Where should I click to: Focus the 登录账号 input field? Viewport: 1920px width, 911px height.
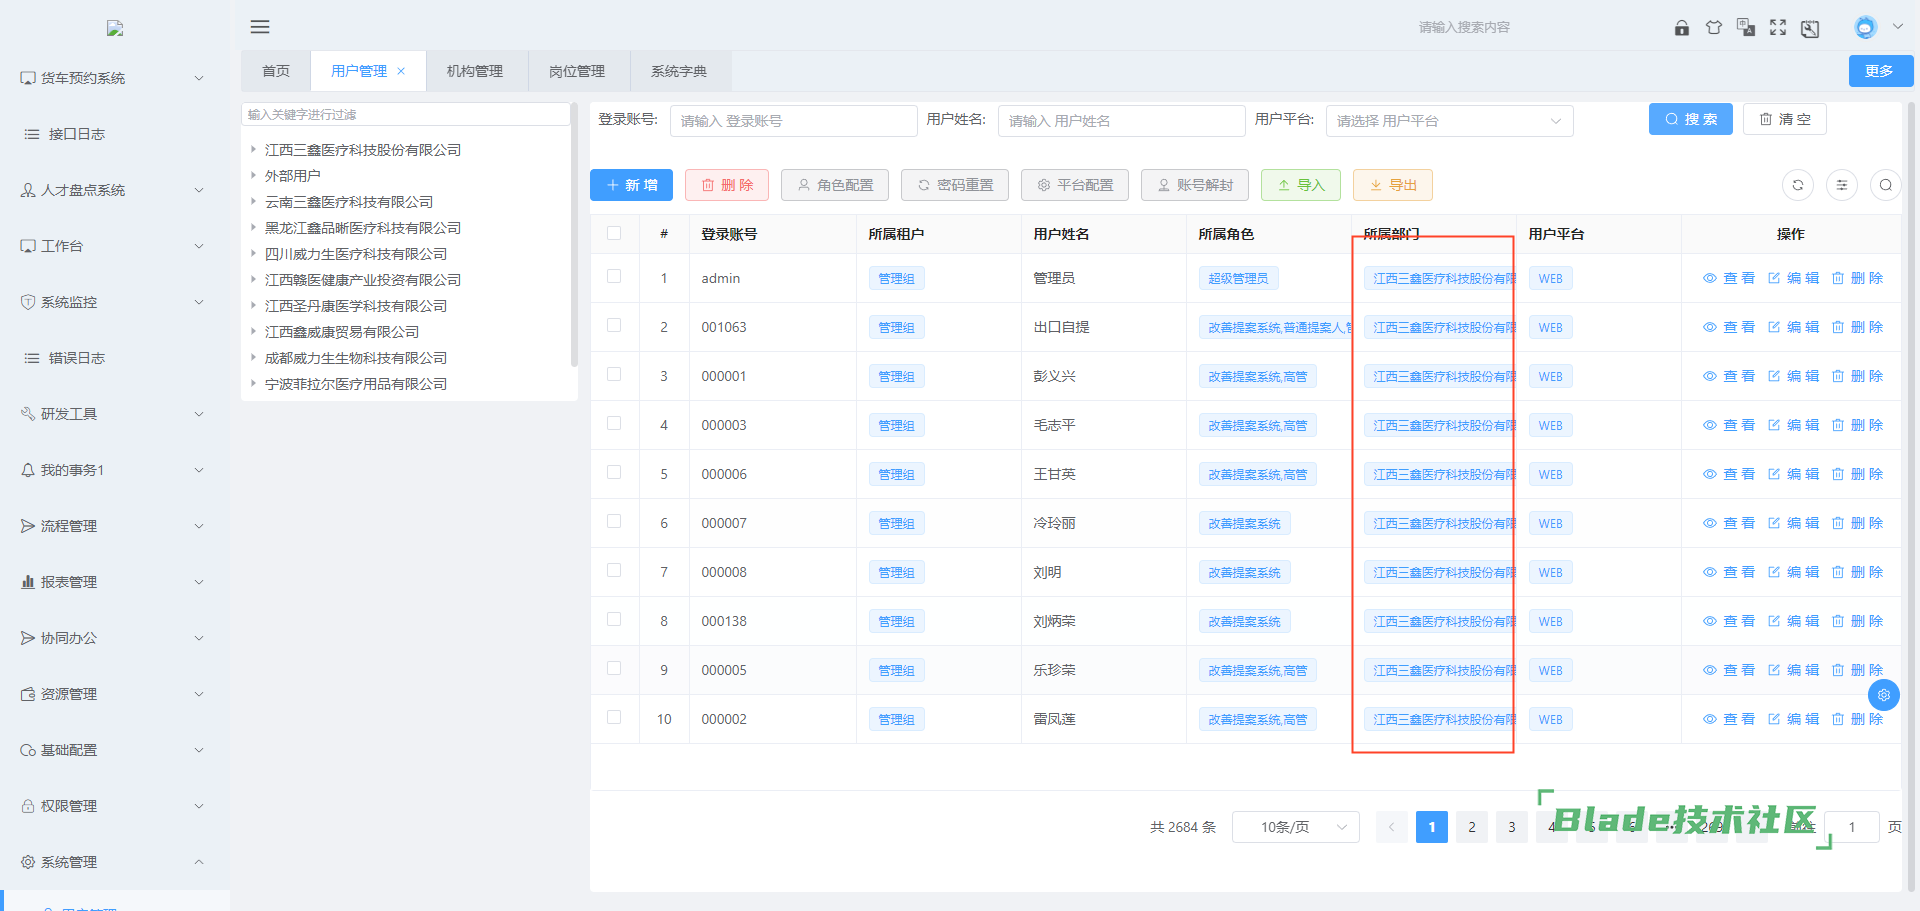[x=793, y=121]
